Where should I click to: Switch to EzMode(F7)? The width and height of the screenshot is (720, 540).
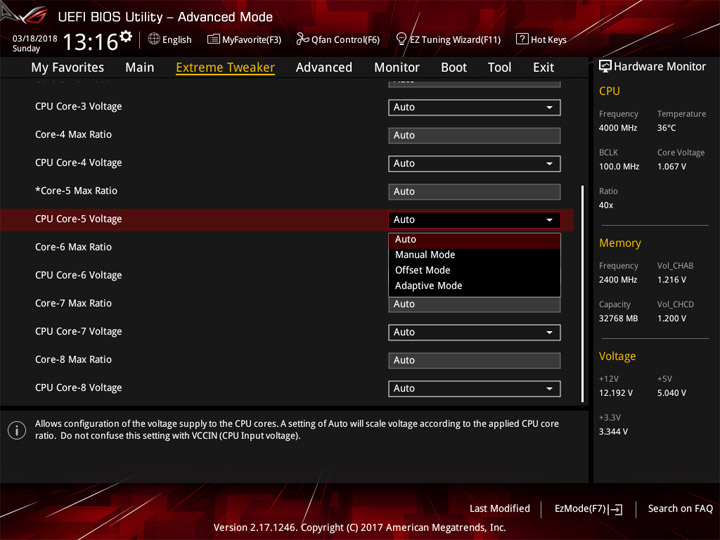pyautogui.click(x=588, y=509)
